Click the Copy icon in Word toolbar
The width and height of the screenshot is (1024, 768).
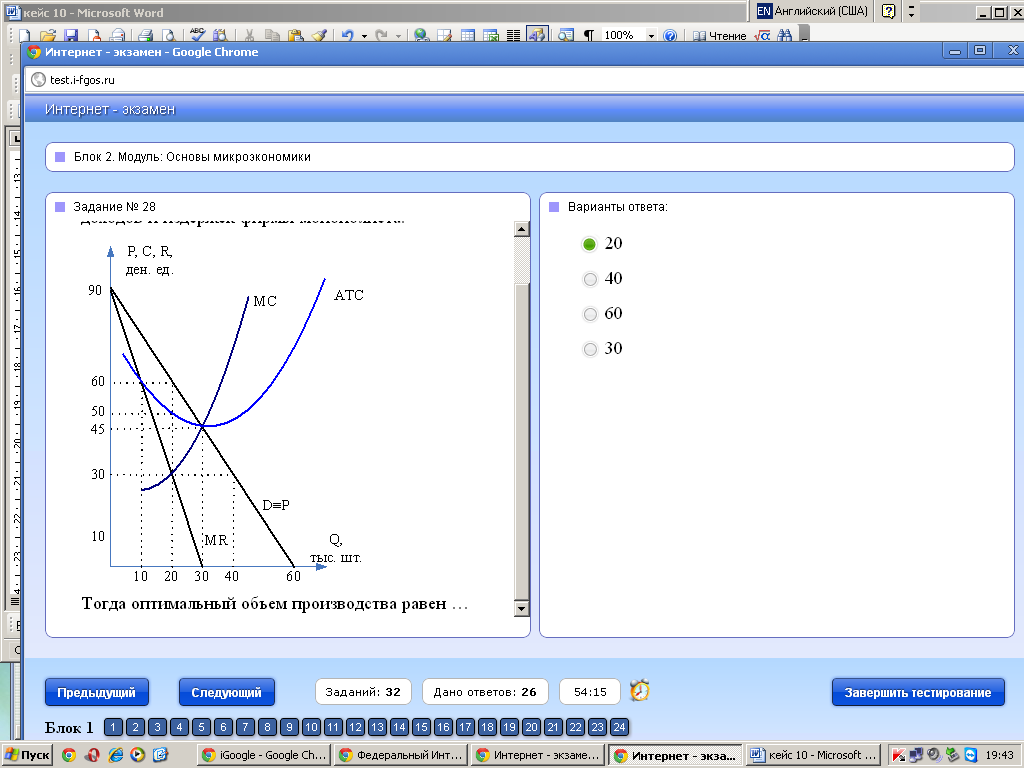[272, 35]
